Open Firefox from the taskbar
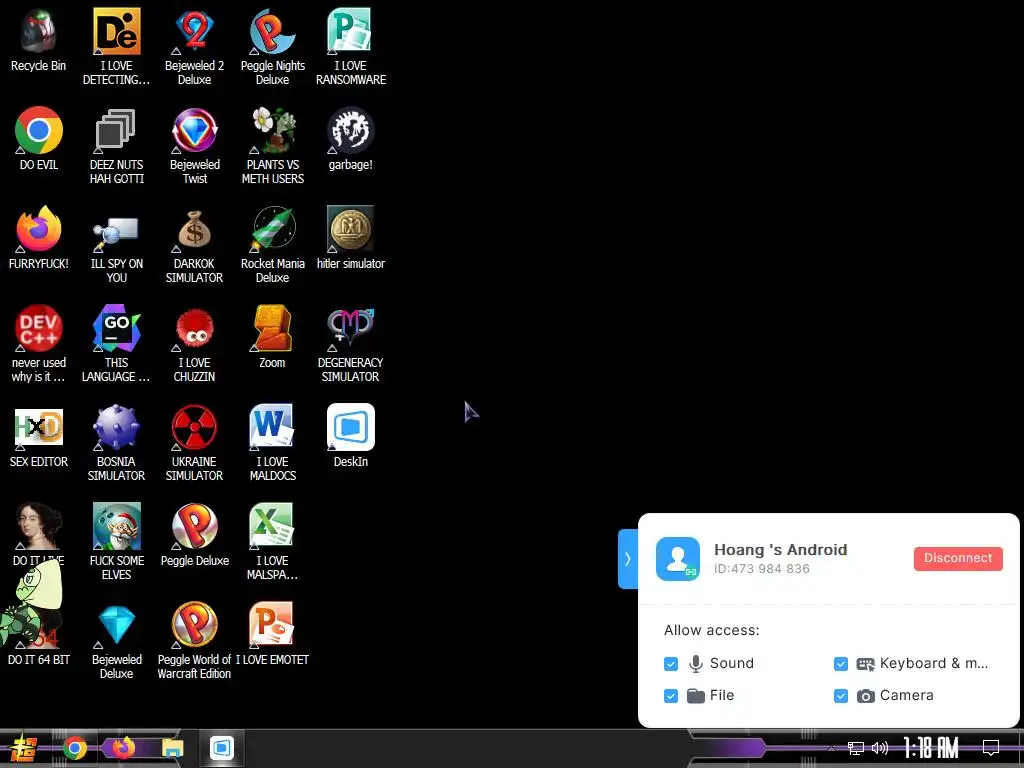The image size is (1024, 768). click(x=123, y=748)
